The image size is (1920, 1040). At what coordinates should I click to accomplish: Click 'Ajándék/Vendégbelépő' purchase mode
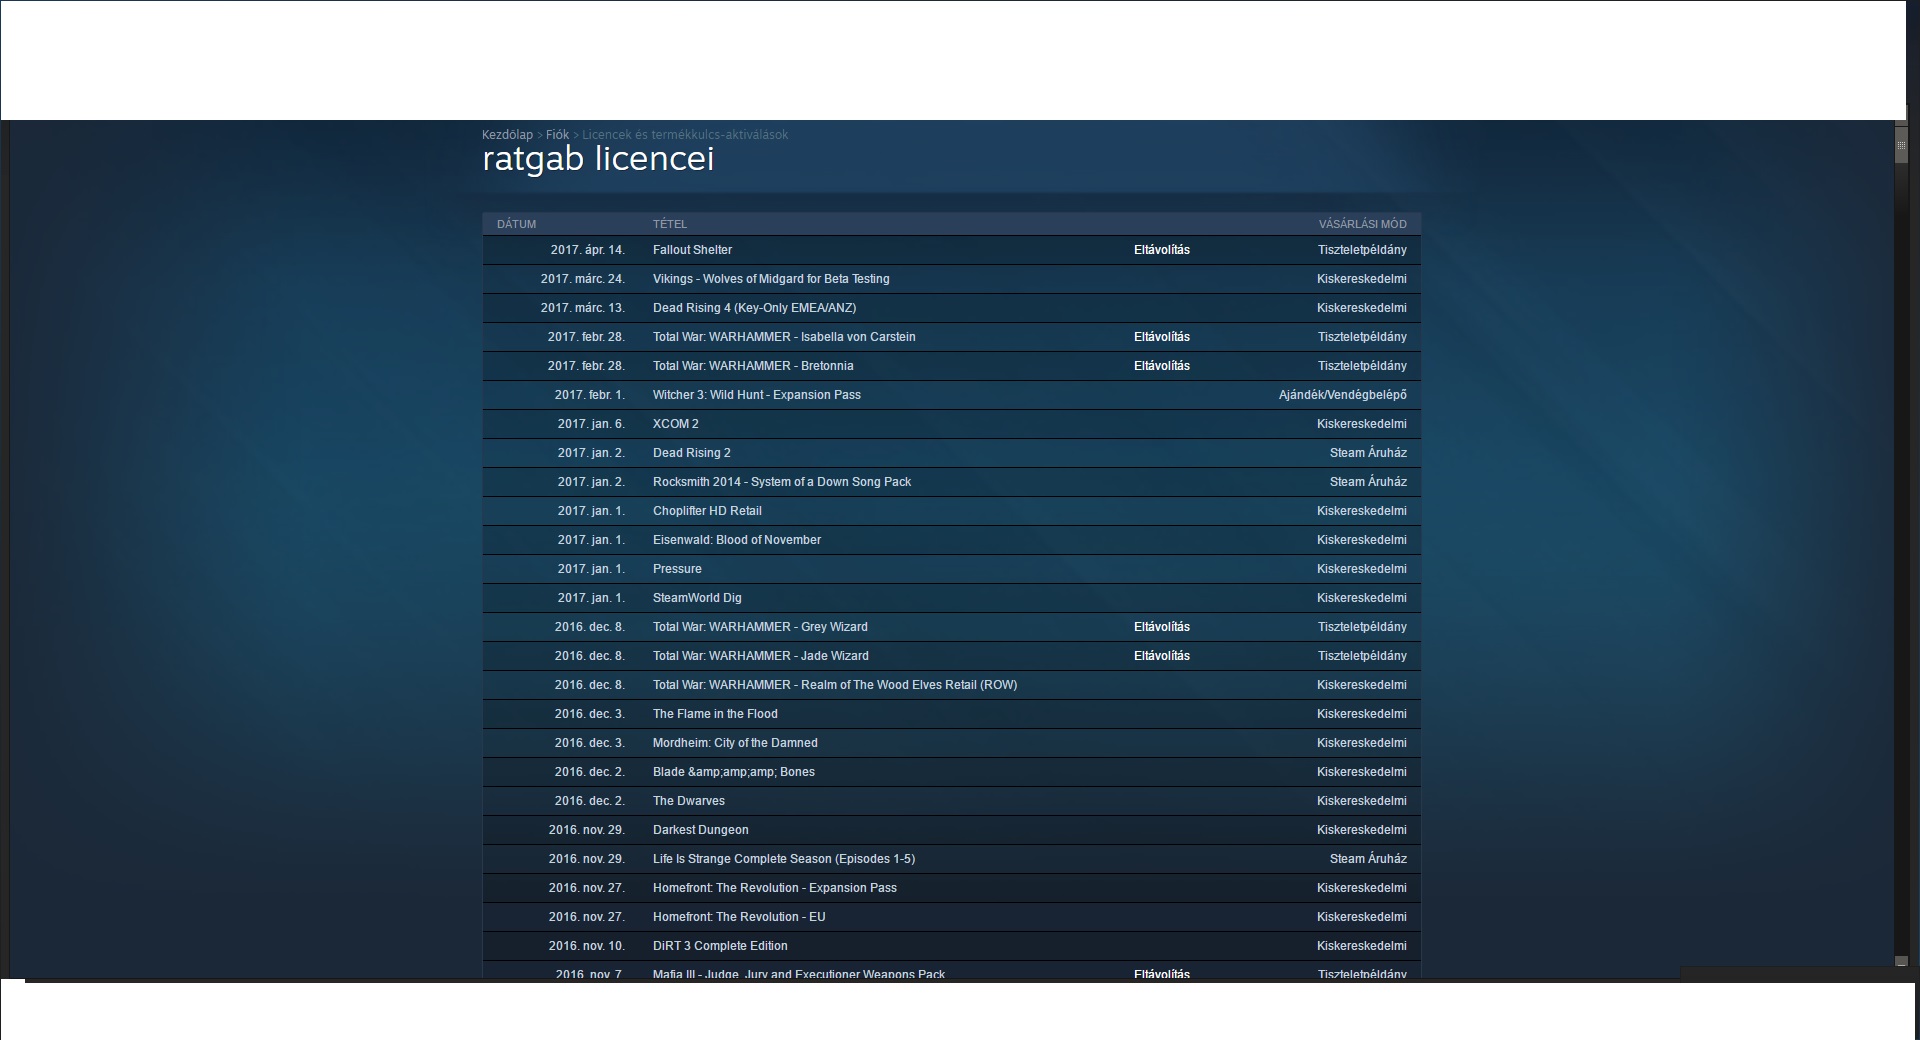(1343, 395)
